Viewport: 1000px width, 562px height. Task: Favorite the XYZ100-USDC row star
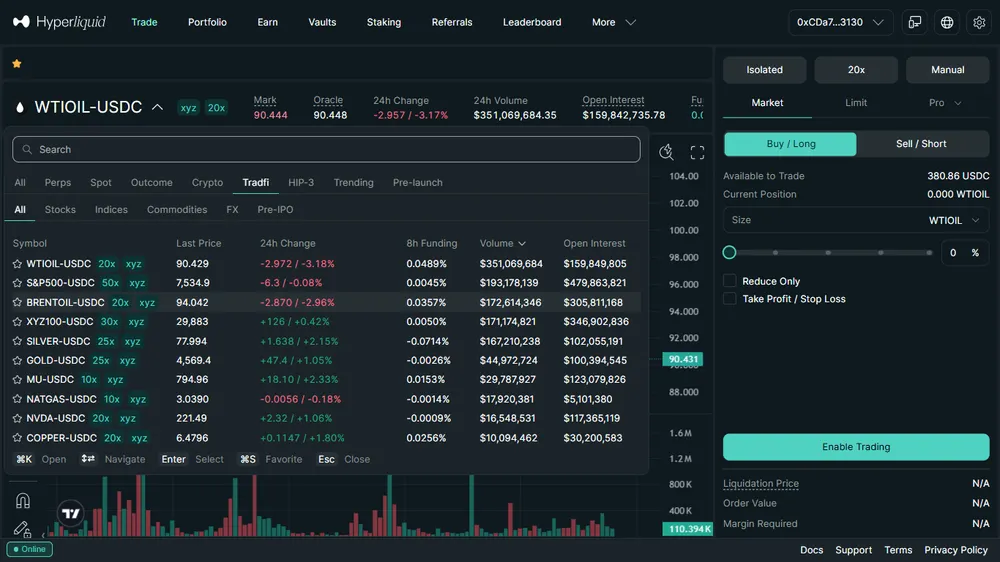[x=17, y=322]
